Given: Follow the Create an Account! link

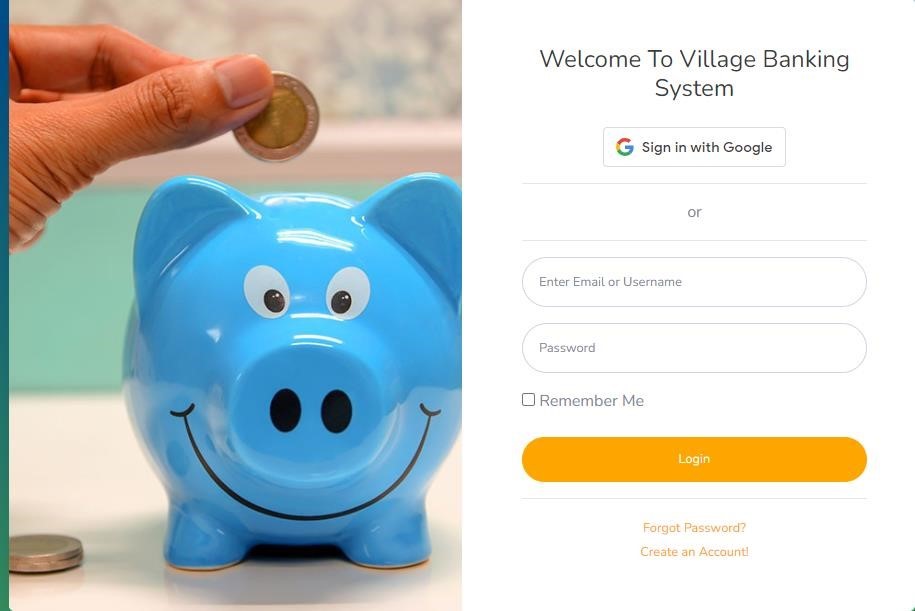Looking at the screenshot, I should coord(694,551).
